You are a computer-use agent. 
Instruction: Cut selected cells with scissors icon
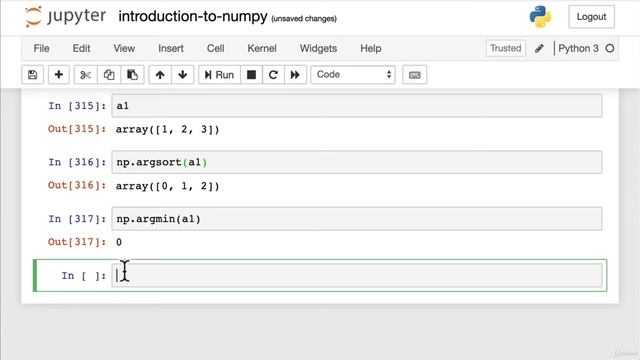pos(85,75)
